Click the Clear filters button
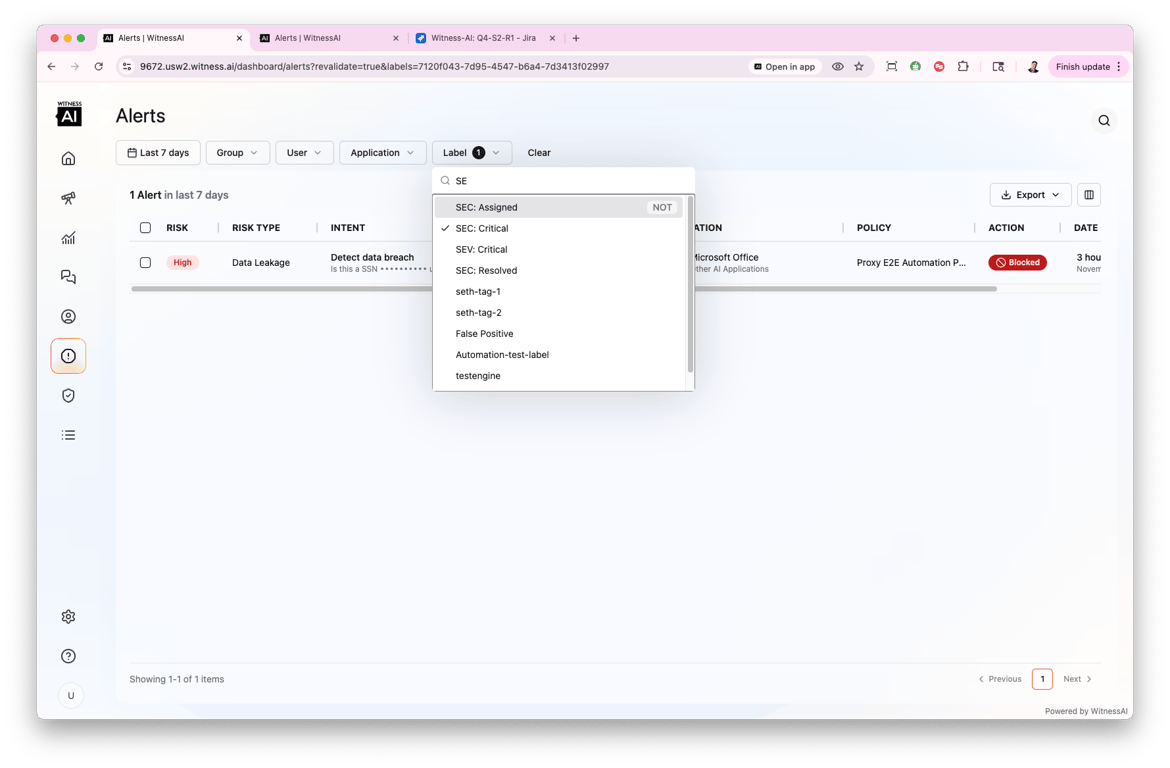 539,152
